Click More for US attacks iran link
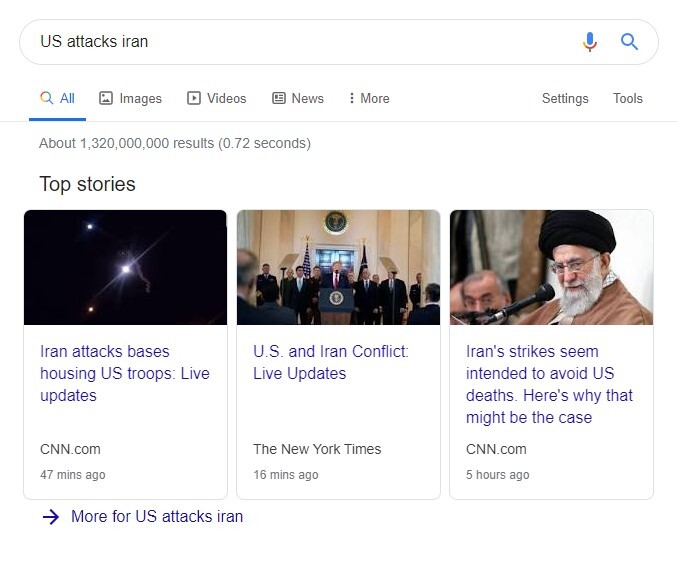The image size is (678, 562). point(157,517)
